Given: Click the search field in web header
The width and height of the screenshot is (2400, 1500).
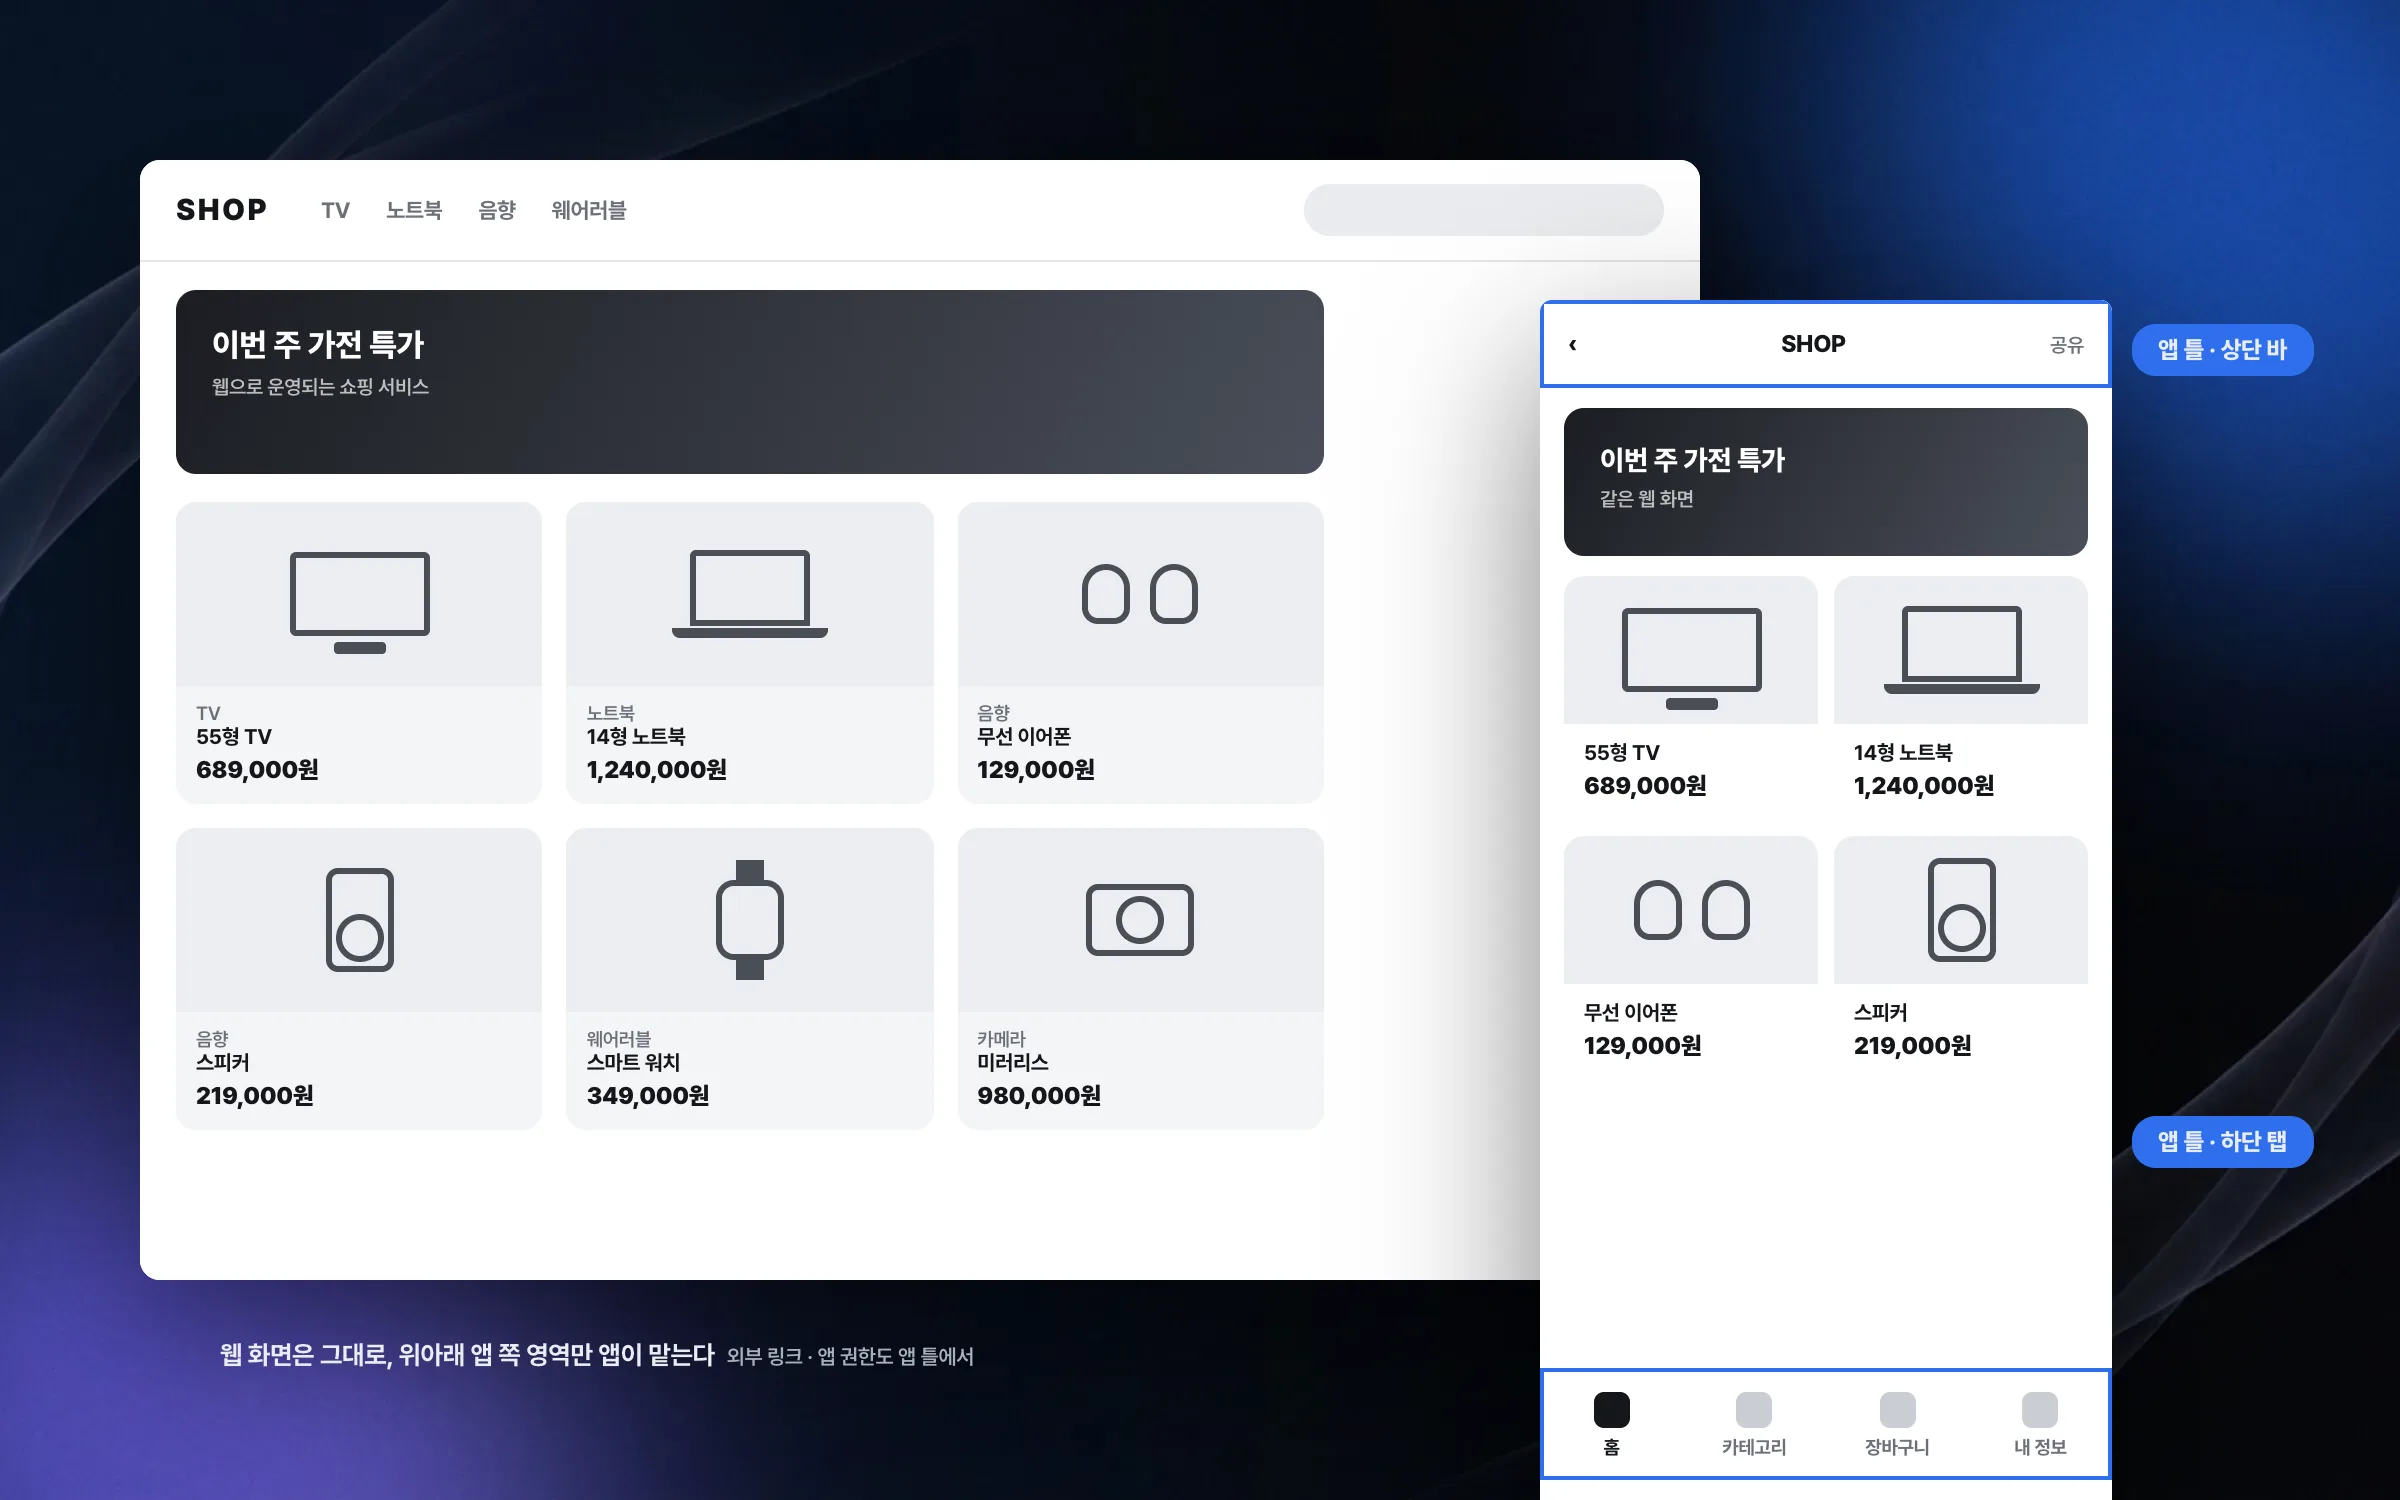Looking at the screenshot, I should tap(1484, 210).
